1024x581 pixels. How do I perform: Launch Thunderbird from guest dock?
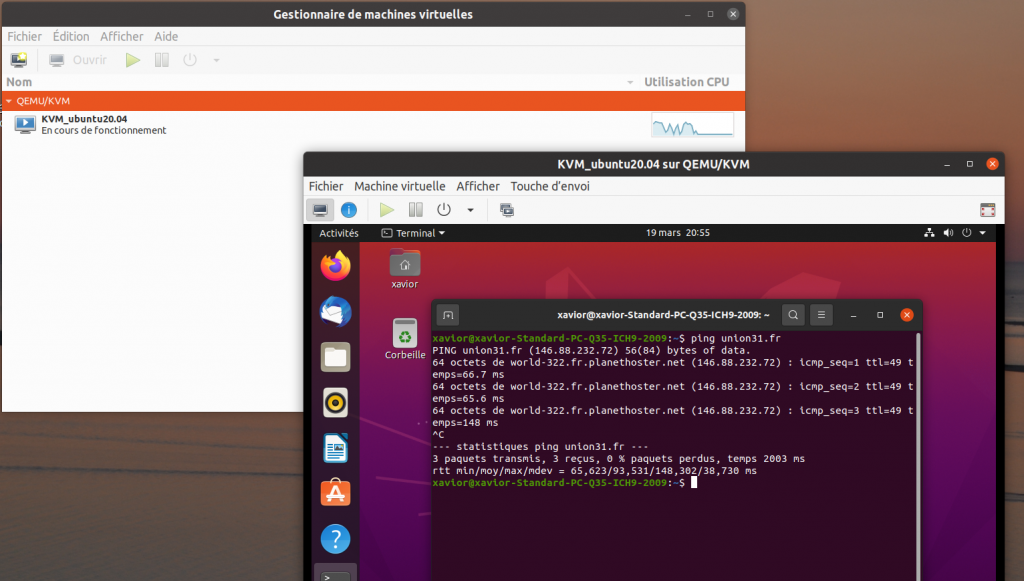point(336,311)
